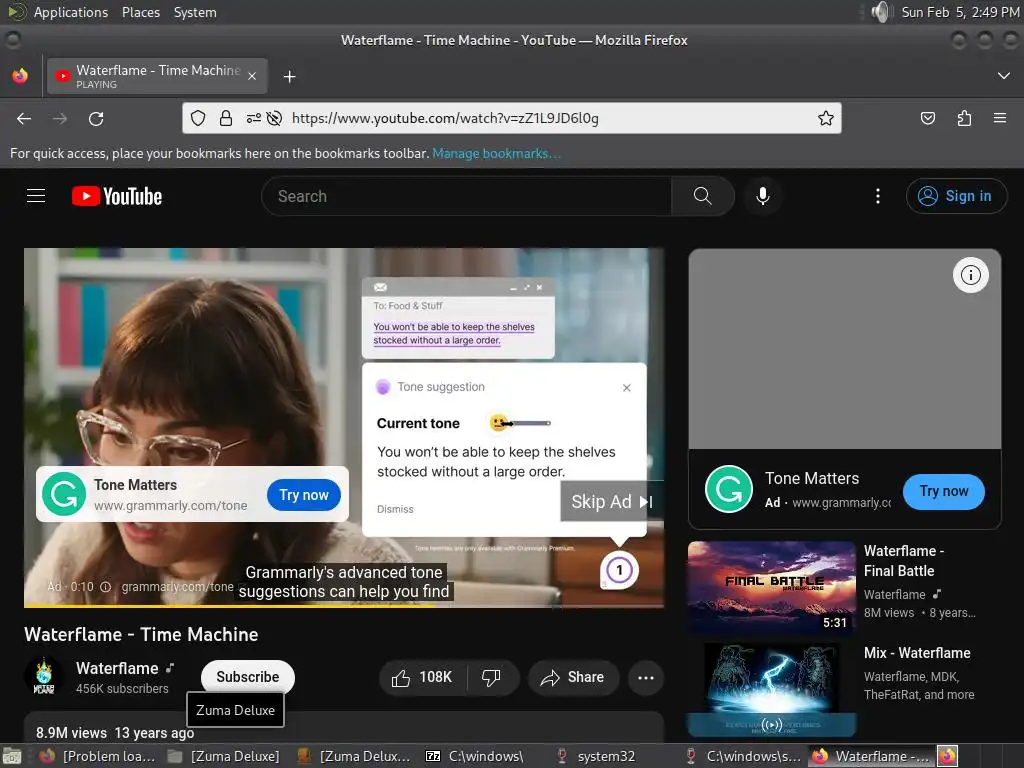Viewport: 1024px width, 768px height.
Task: Click the URL address bar
Action: (x=511, y=118)
